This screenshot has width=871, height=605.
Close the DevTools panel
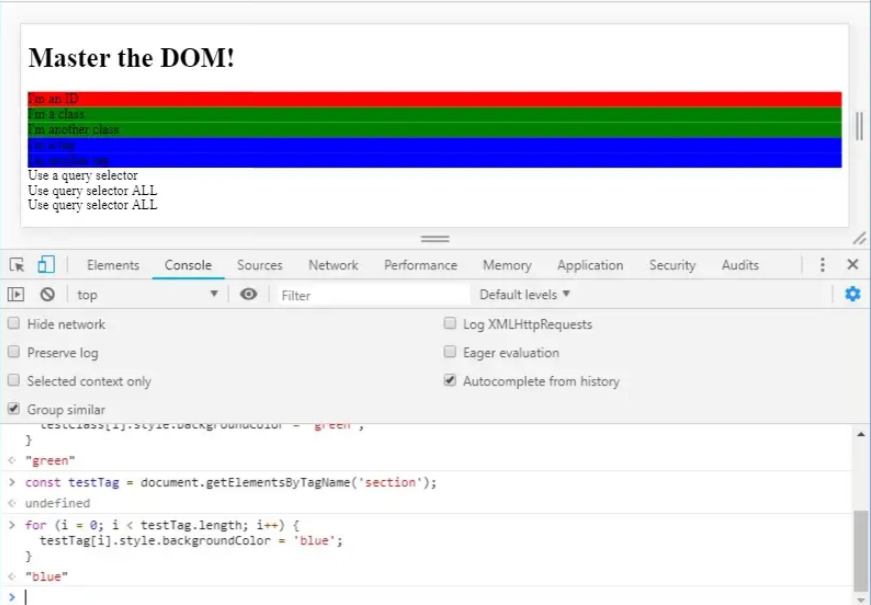[852, 265]
